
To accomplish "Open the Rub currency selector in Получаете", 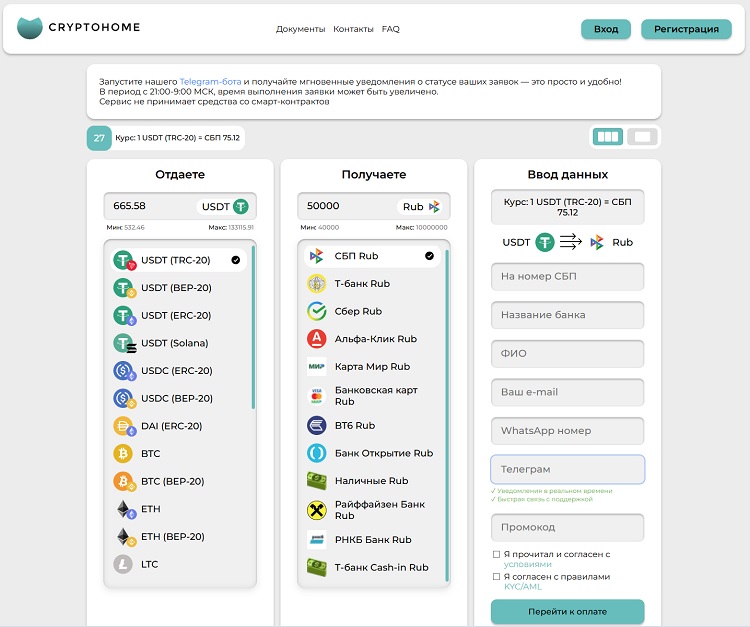I will point(420,207).
